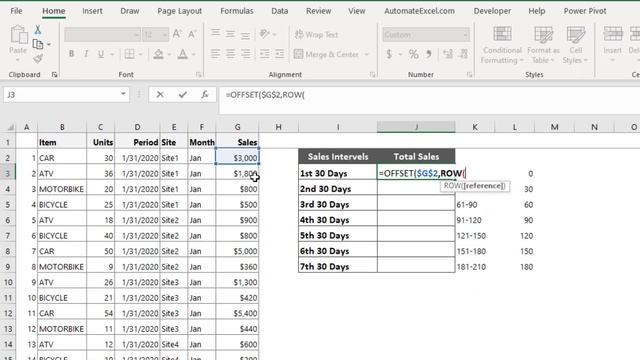Open the Power Pivot tab

(x=585, y=11)
